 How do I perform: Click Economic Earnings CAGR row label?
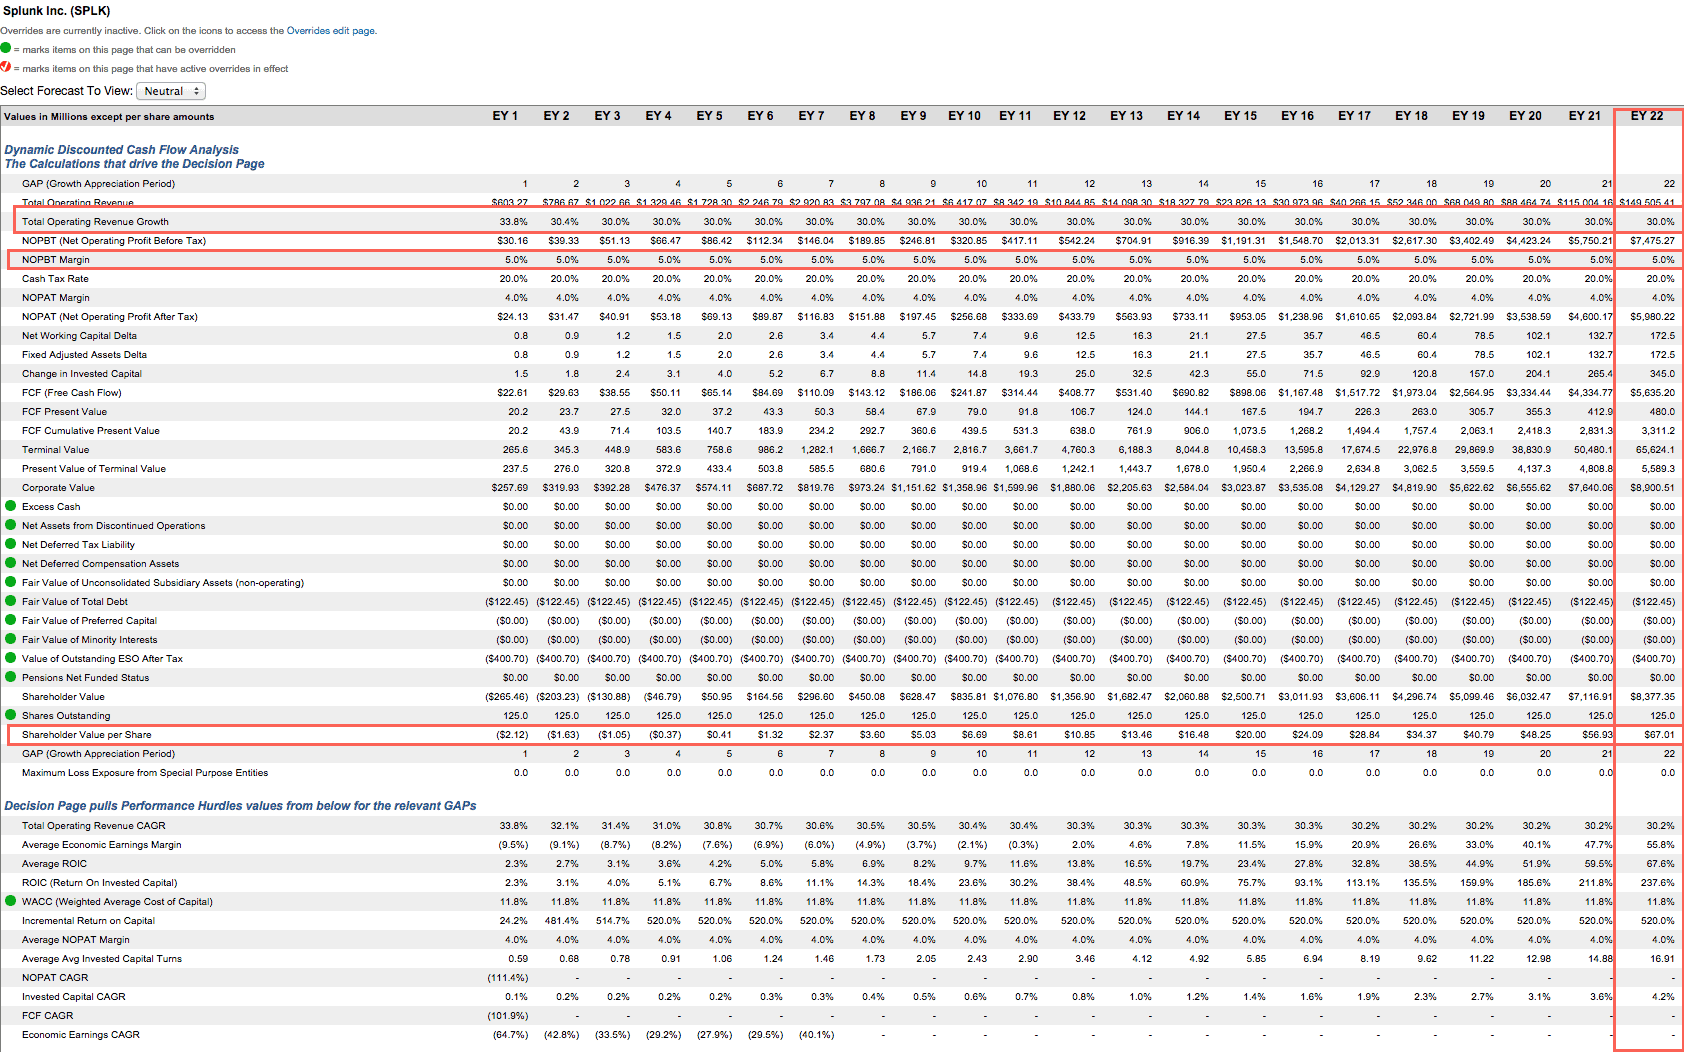point(81,1035)
